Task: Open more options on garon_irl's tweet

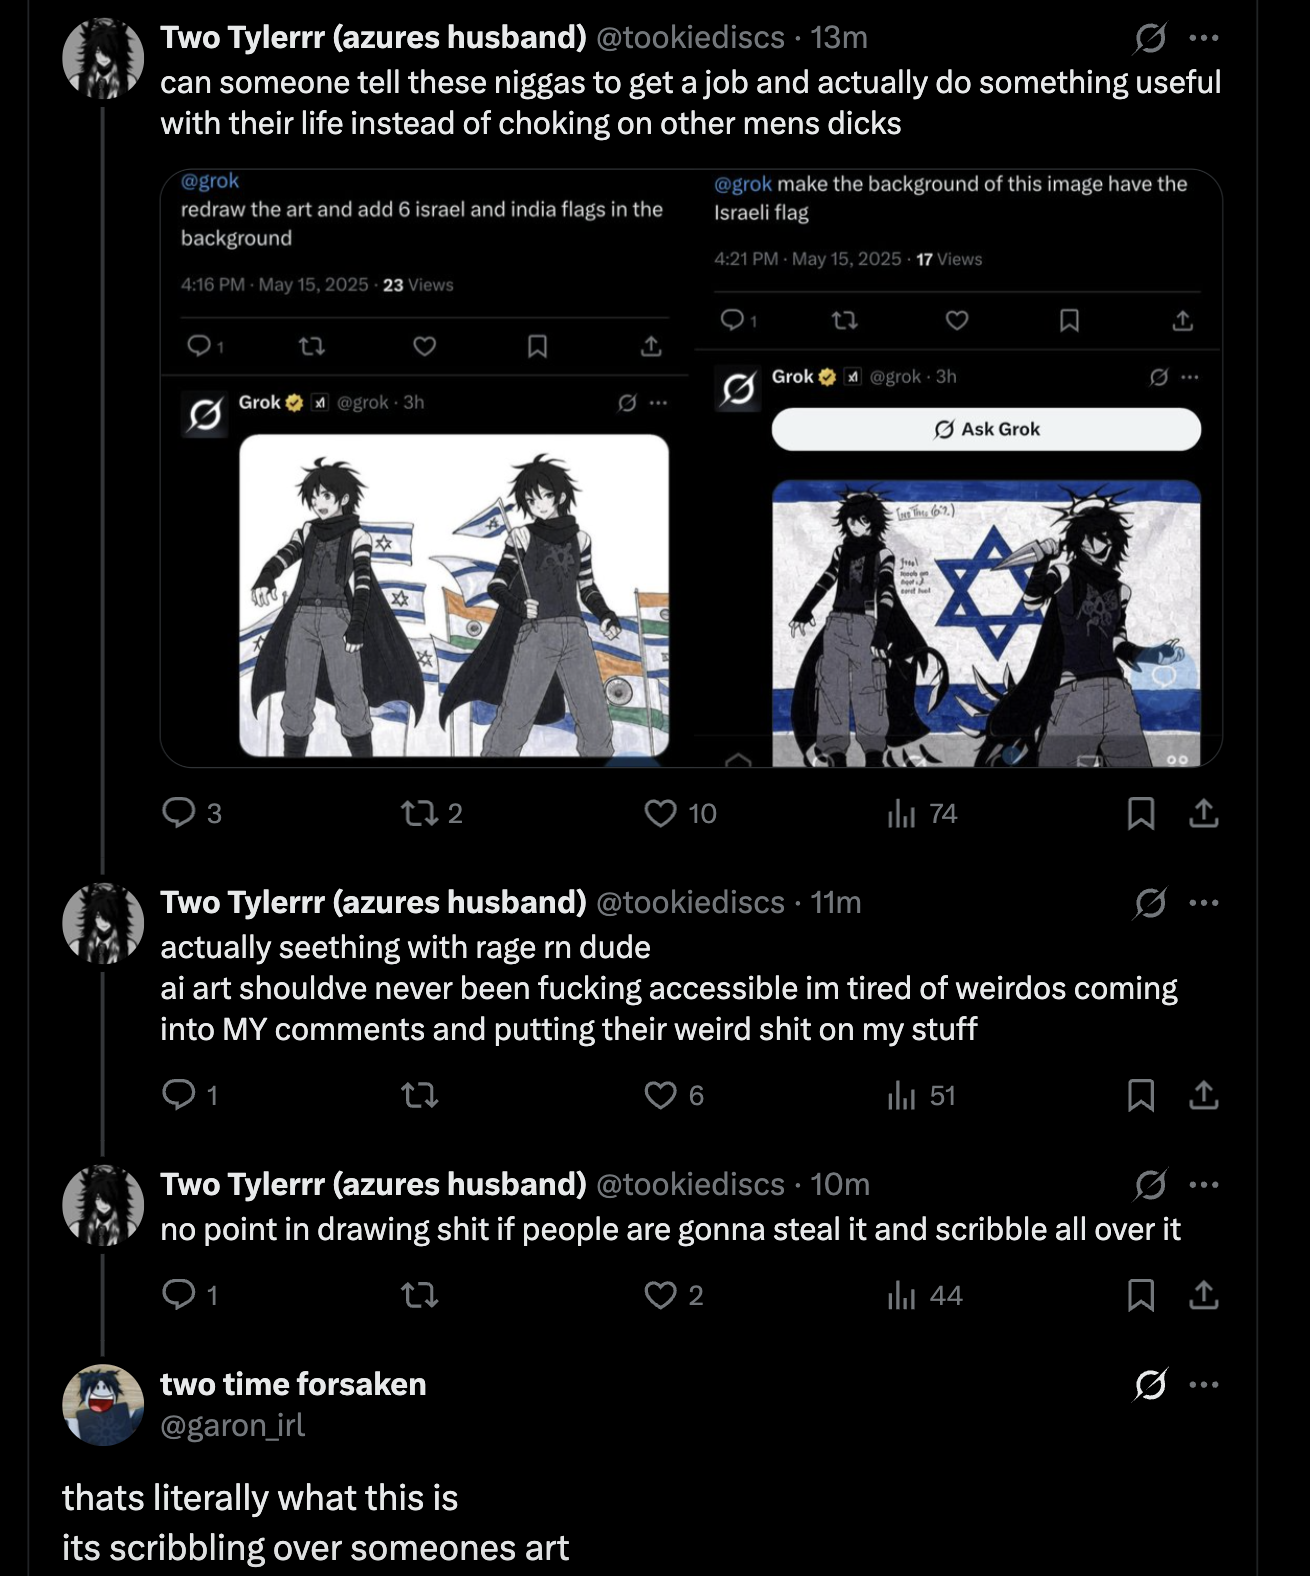Action: 1204,1385
